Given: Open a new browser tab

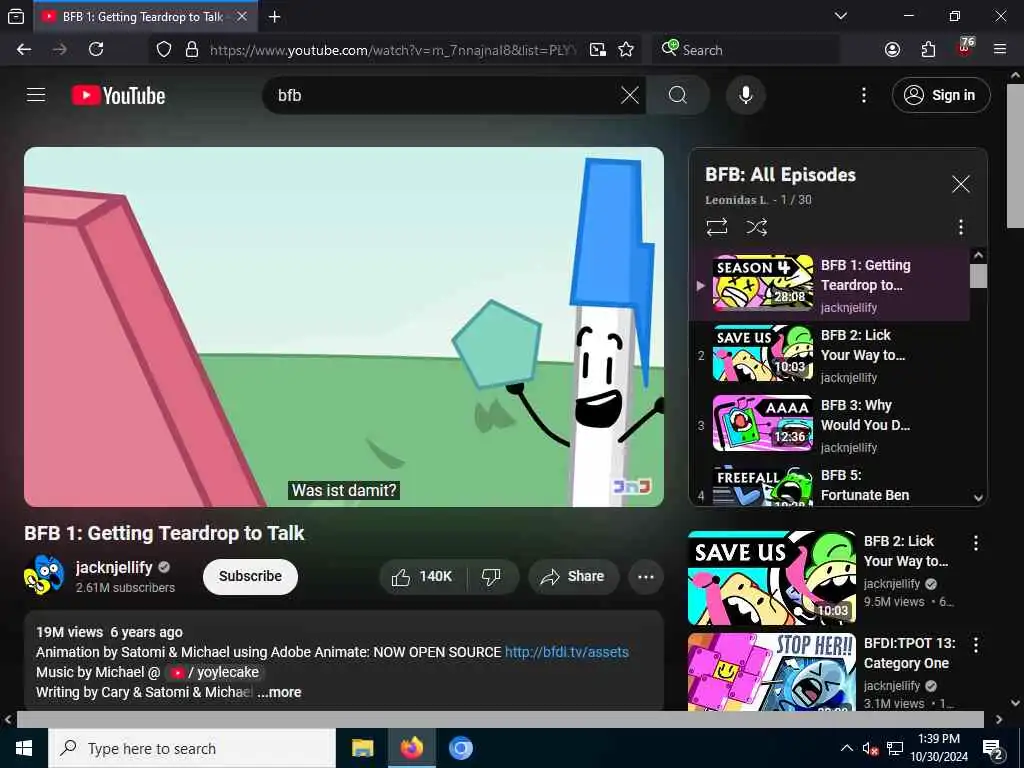Looking at the screenshot, I should 275,17.
